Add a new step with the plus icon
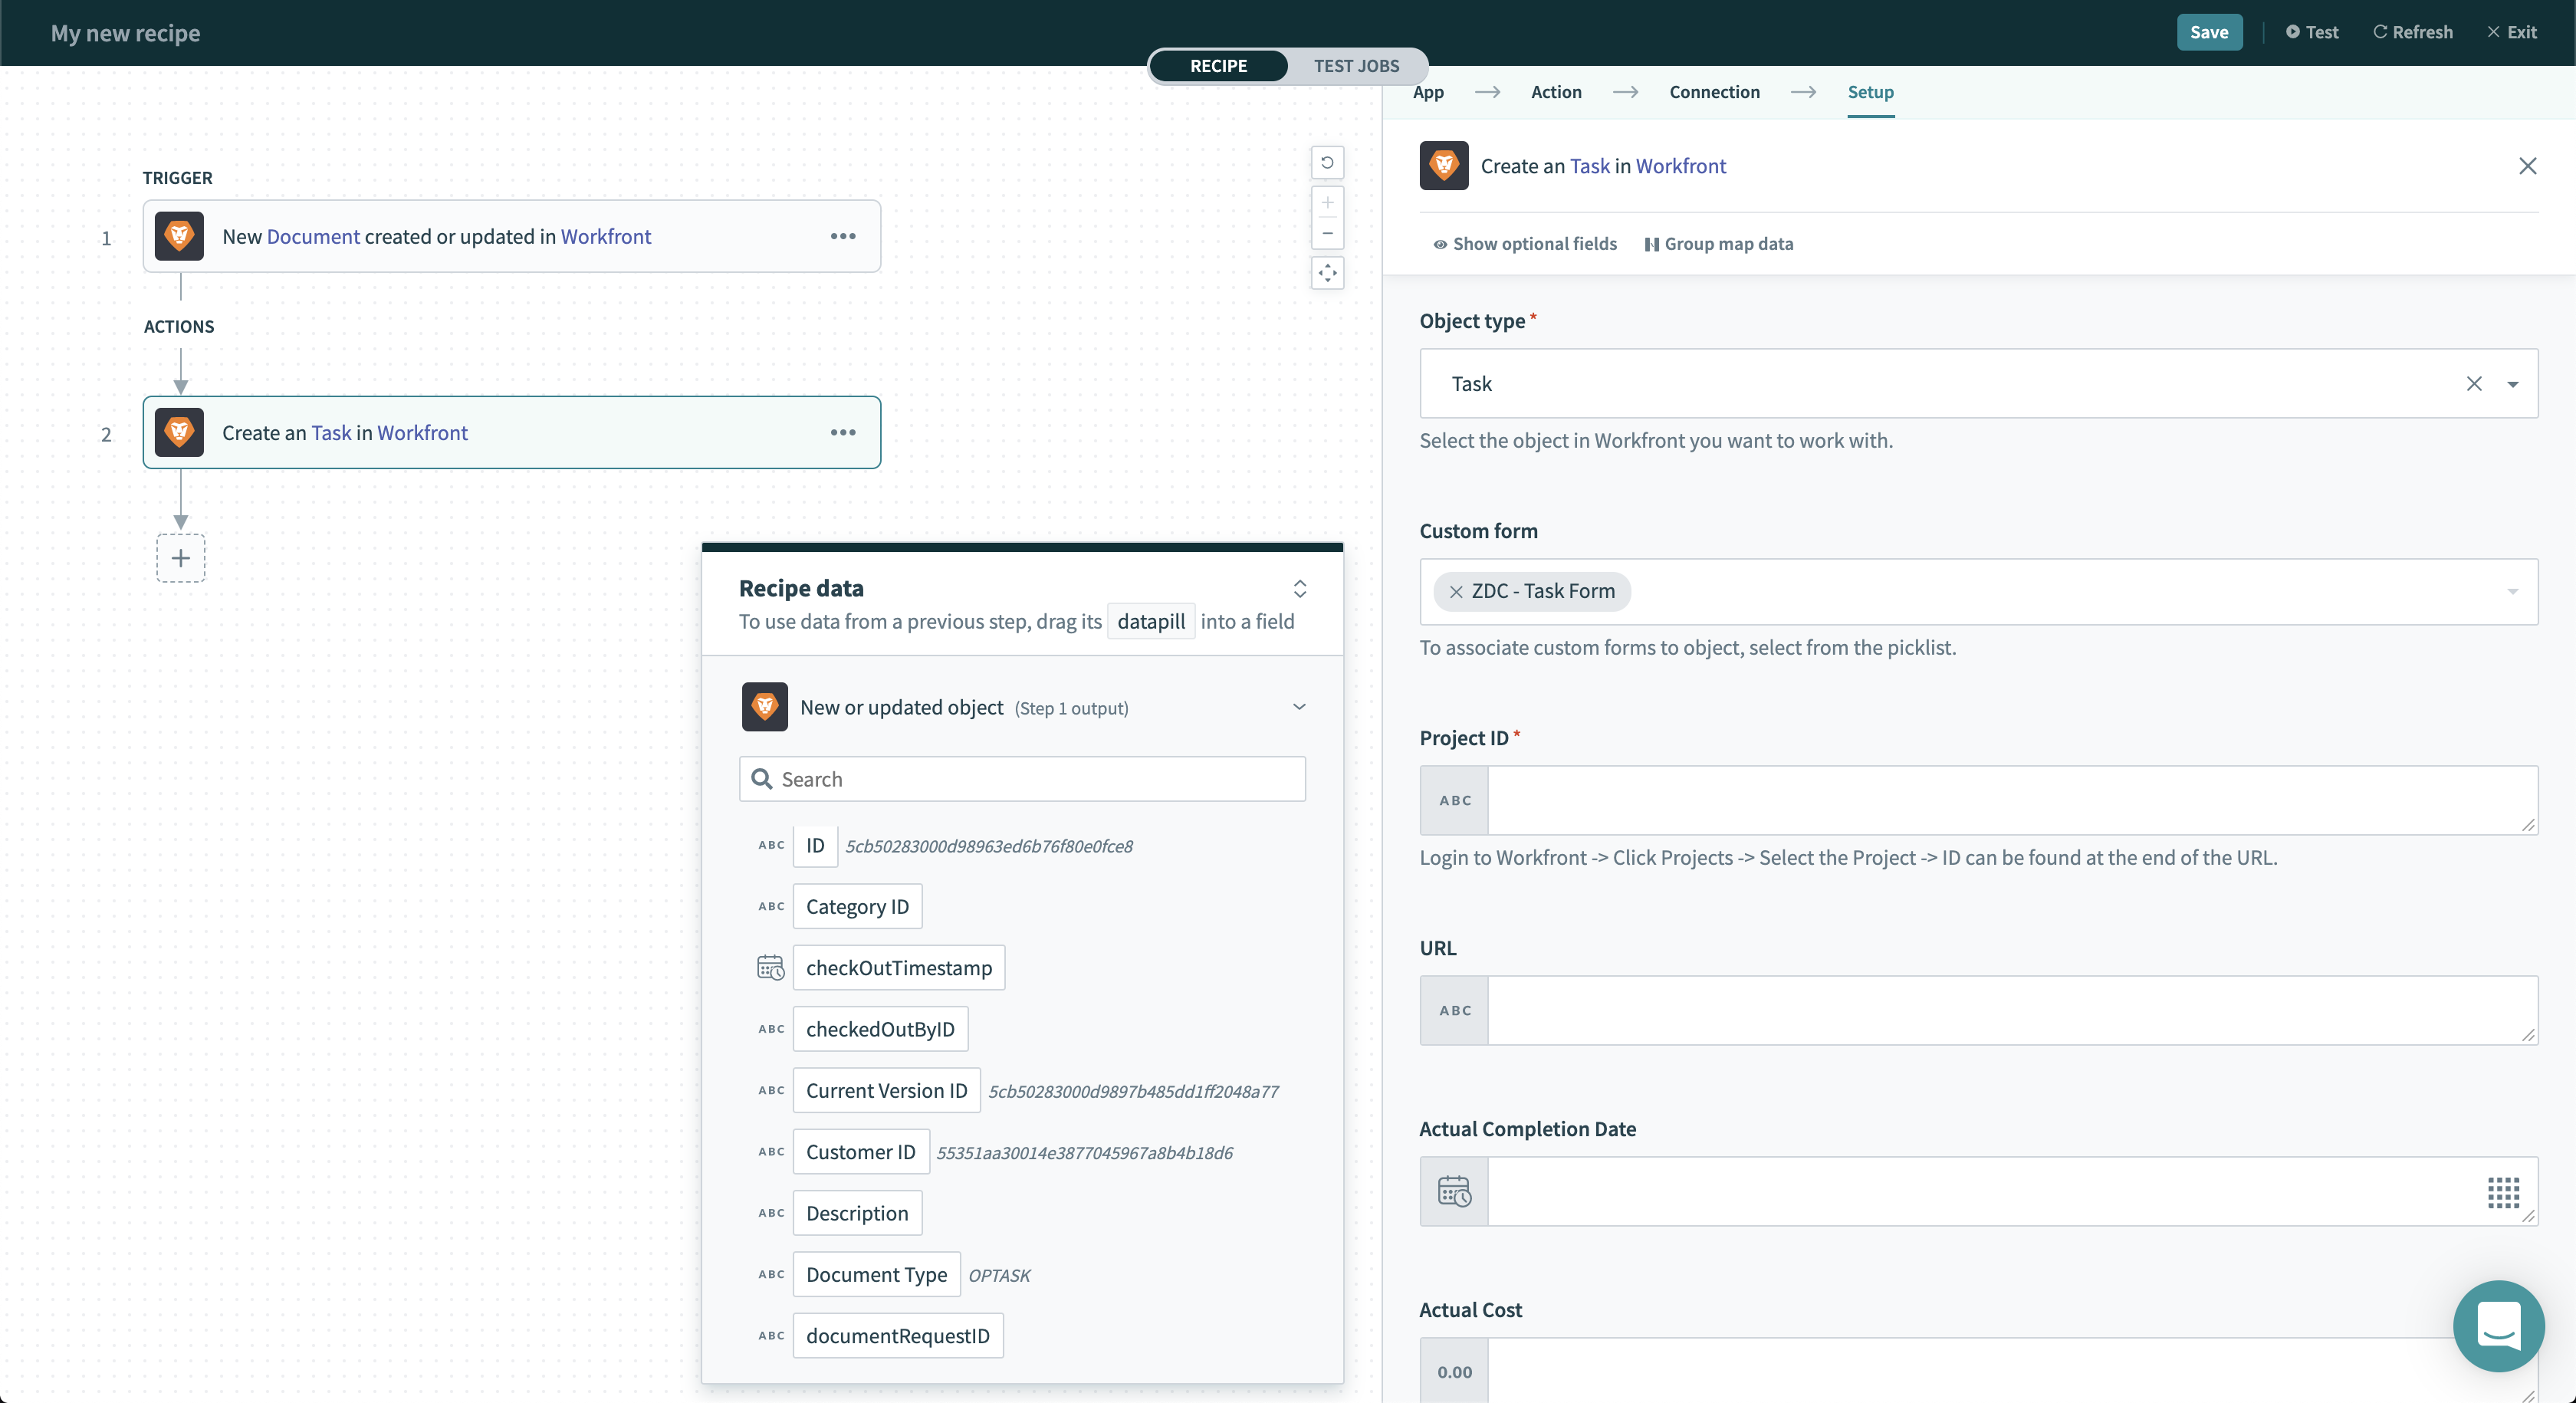The width and height of the screenshot is (2576, 1403). click(180, 558)
